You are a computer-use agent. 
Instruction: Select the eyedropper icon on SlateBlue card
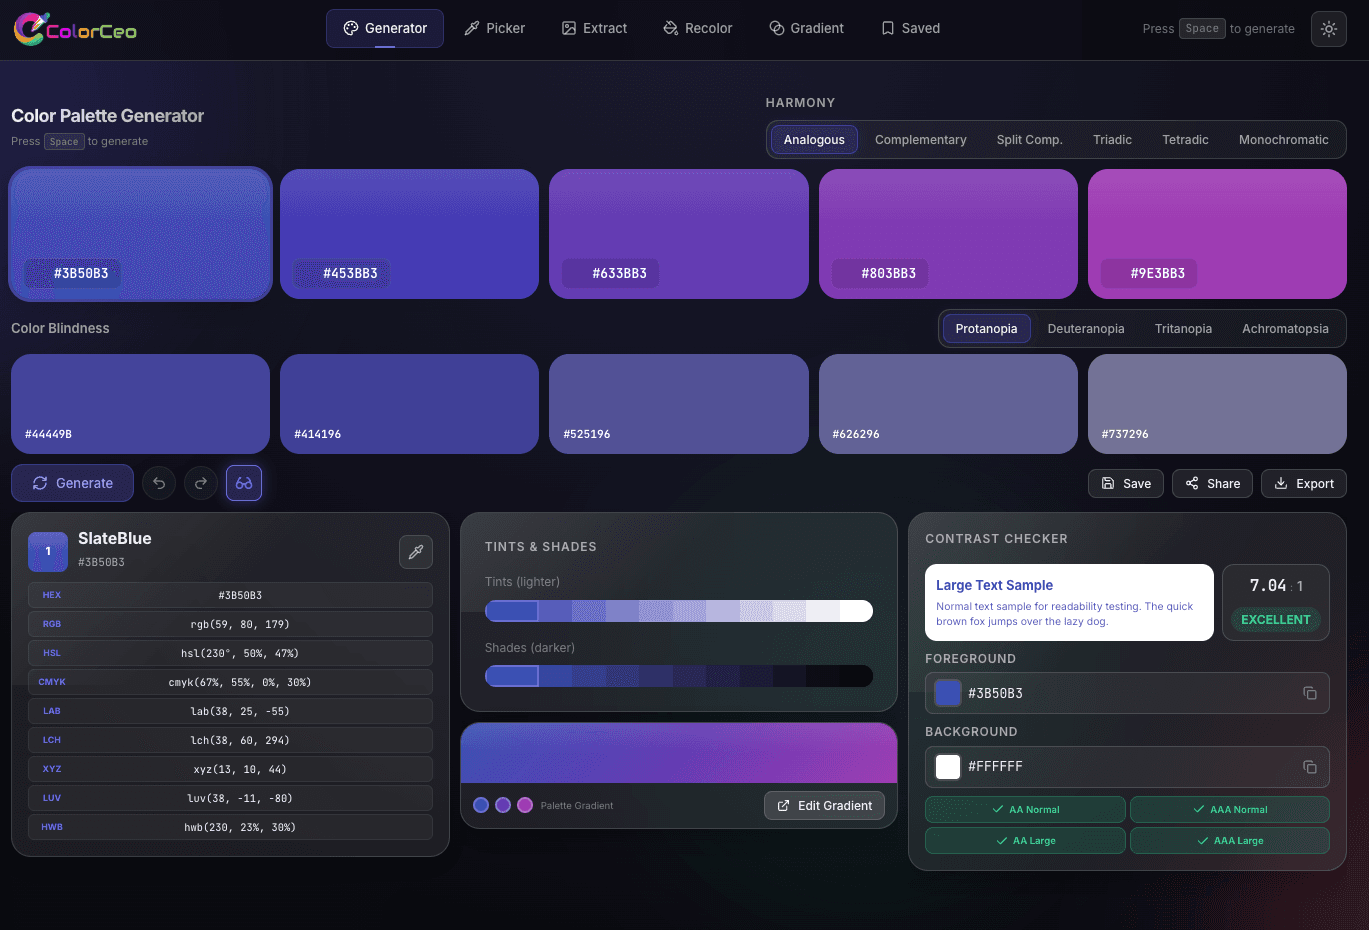click(416, 551)
